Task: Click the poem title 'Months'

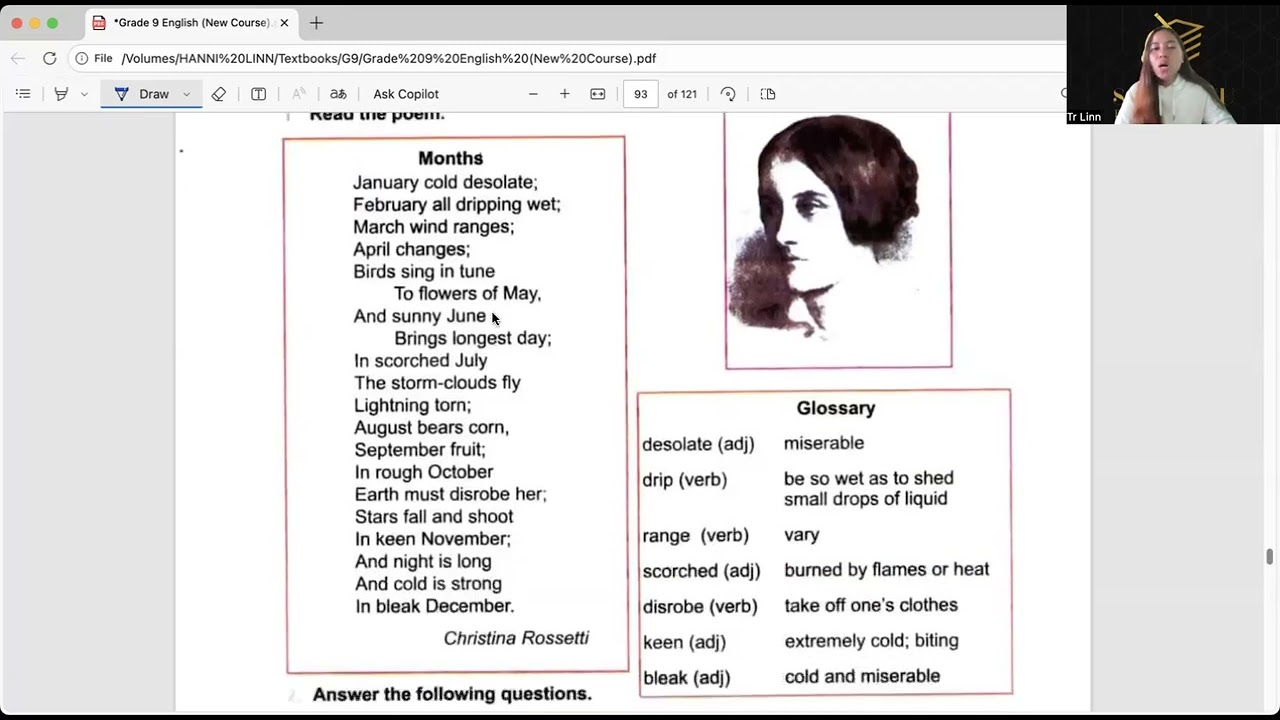Action: (450, 158)
